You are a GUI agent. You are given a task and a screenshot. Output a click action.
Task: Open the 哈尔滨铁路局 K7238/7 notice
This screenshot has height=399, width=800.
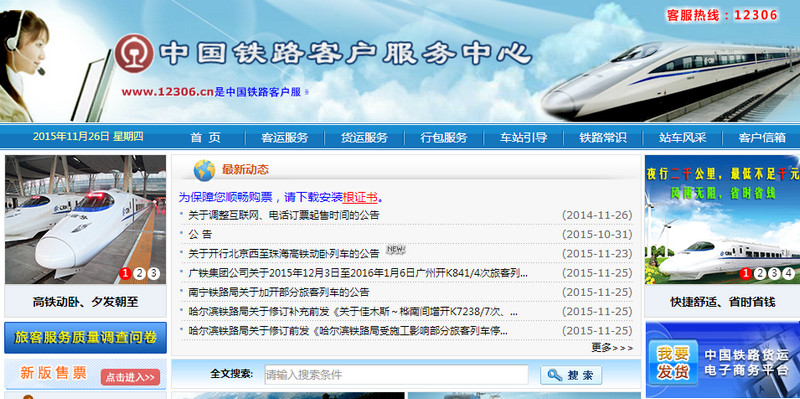(x=353, y=311)
